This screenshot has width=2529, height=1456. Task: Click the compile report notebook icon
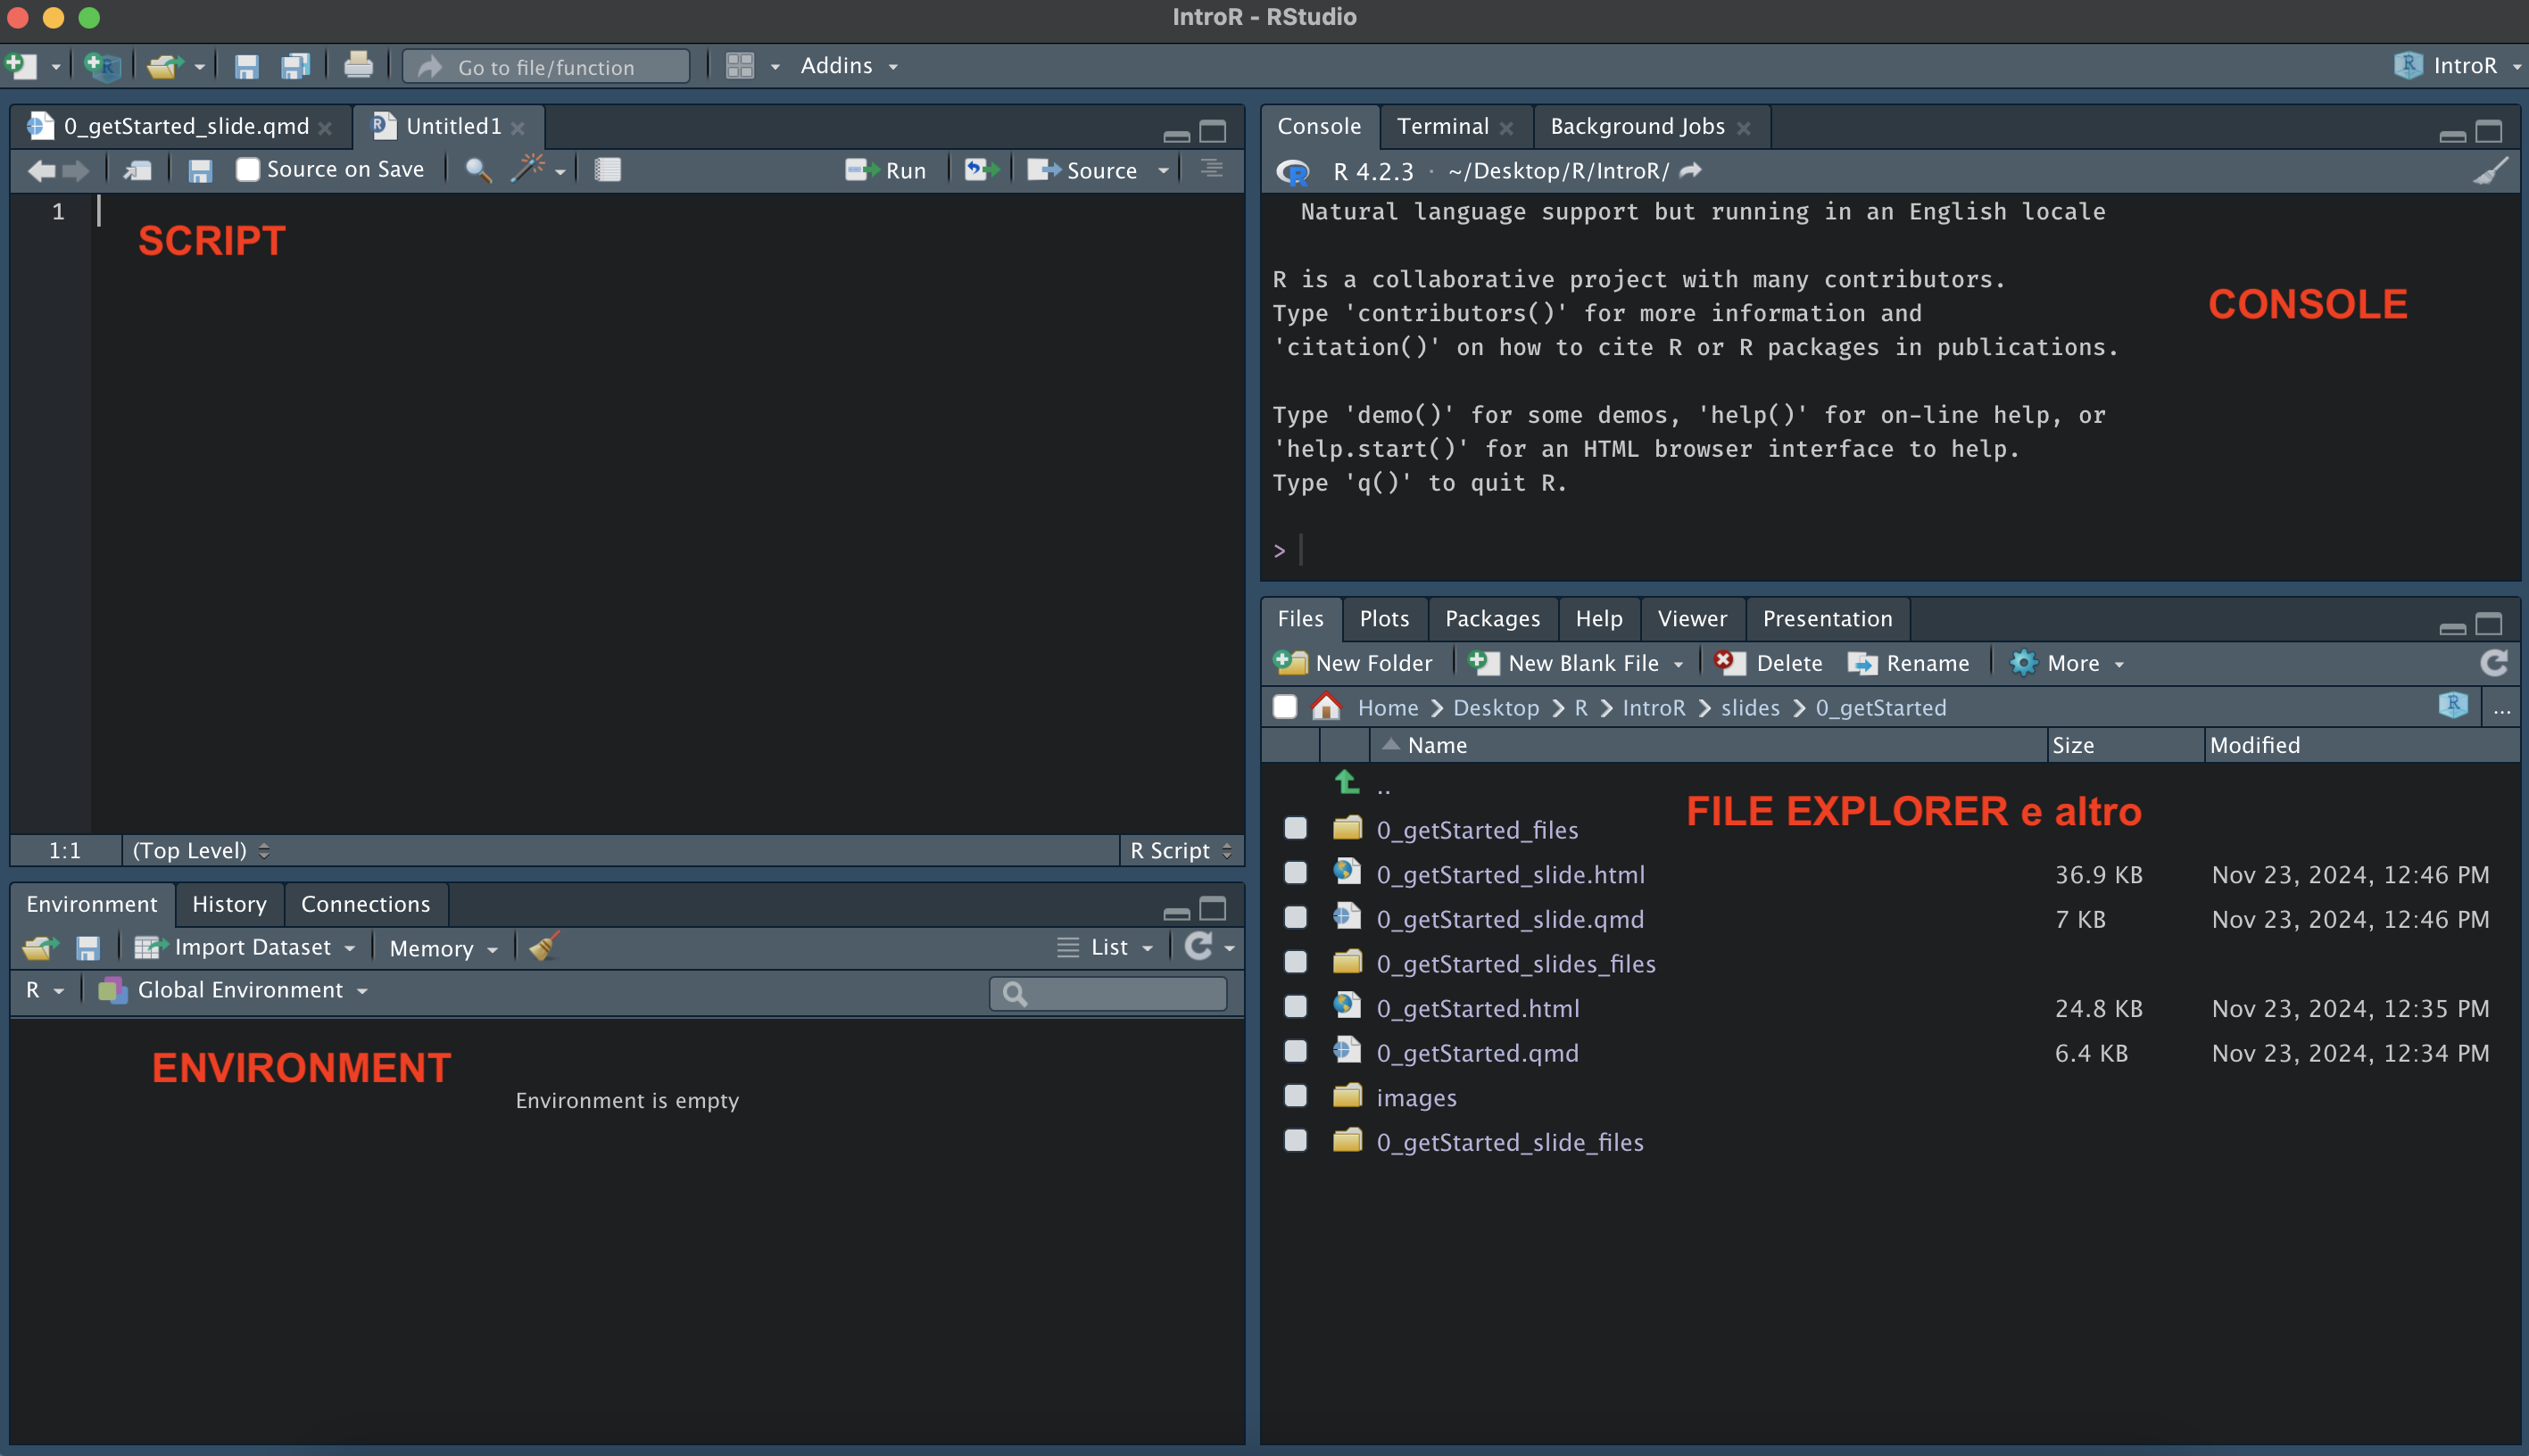click(x=607, y=170)
